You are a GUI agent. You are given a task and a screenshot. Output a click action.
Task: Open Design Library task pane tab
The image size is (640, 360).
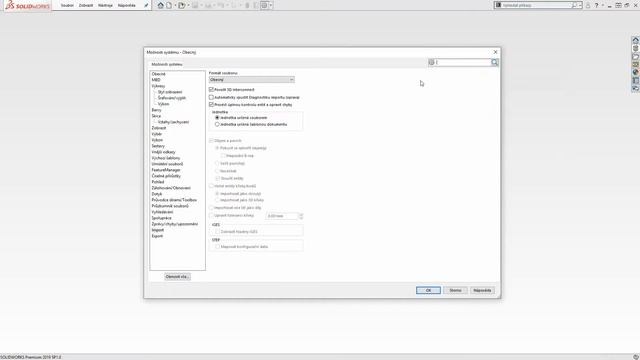(x=636, y=48)
